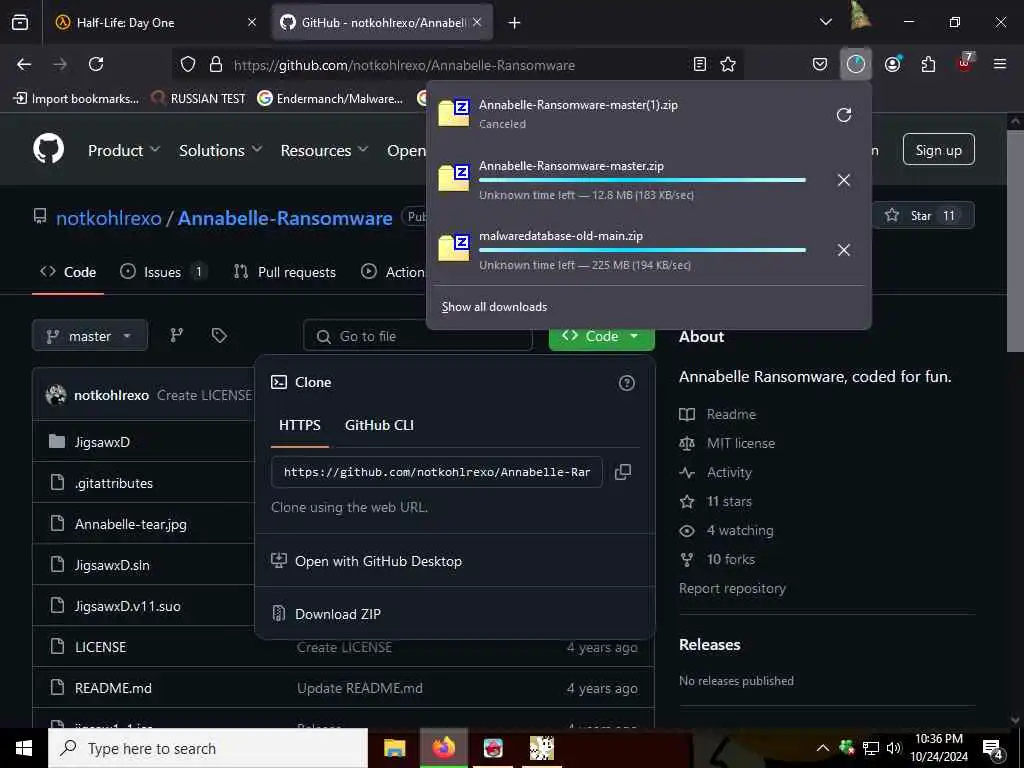
Task: Open Annabelle-tear.jpg file
Action: tap(131, 524)
